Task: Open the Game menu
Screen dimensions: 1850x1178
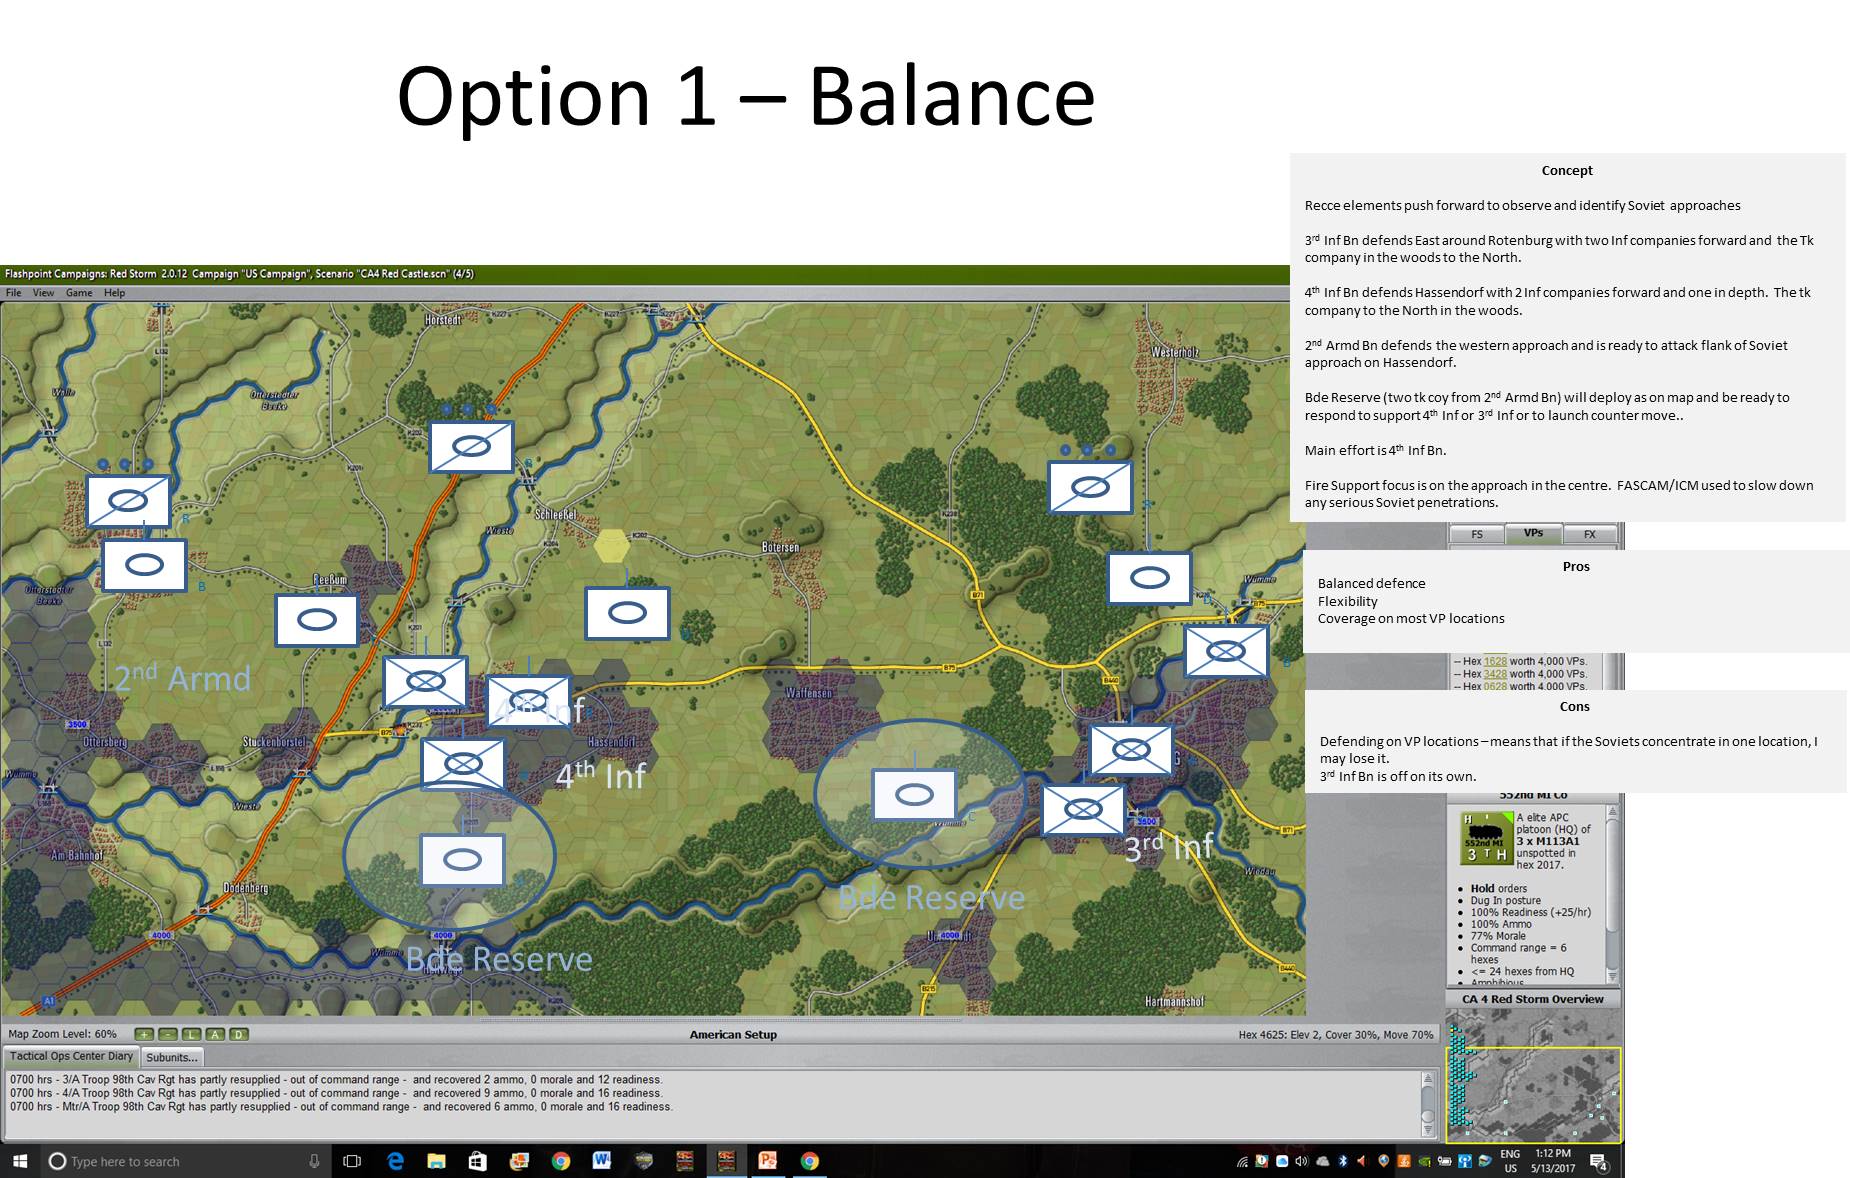Action: (x=79, y=293)
